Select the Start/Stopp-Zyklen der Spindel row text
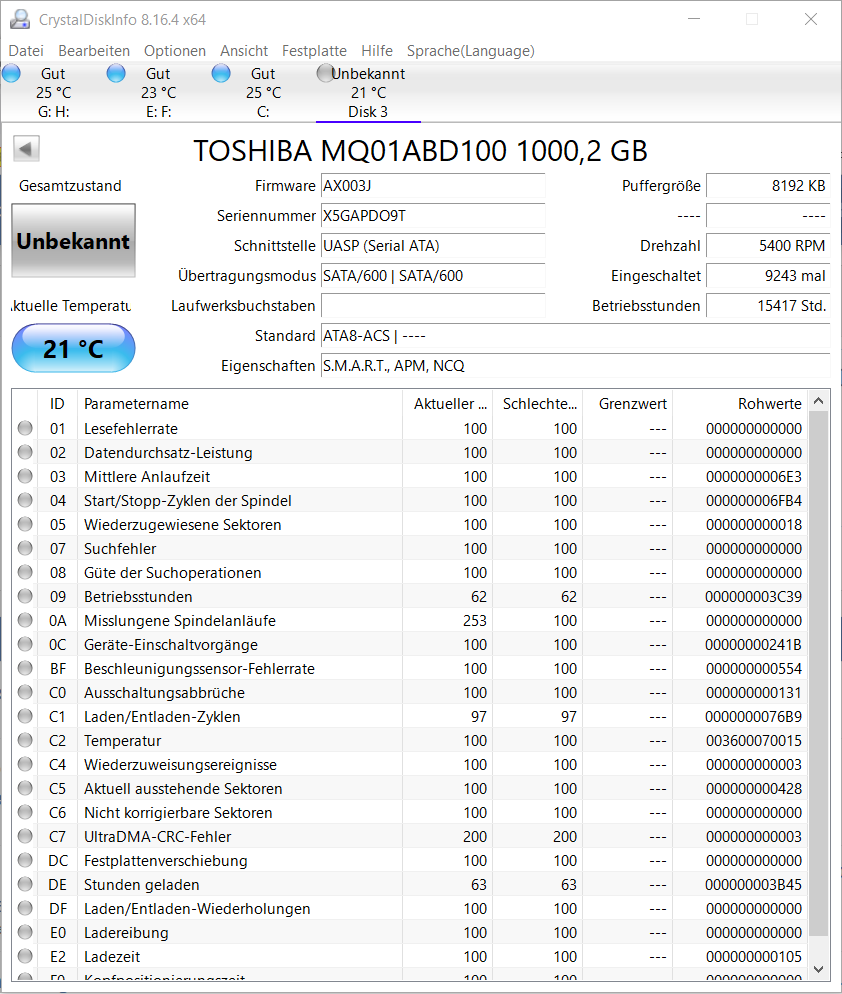Image resolution: width=842 pixels, height=994 pixels. click(x=188, y=501)
